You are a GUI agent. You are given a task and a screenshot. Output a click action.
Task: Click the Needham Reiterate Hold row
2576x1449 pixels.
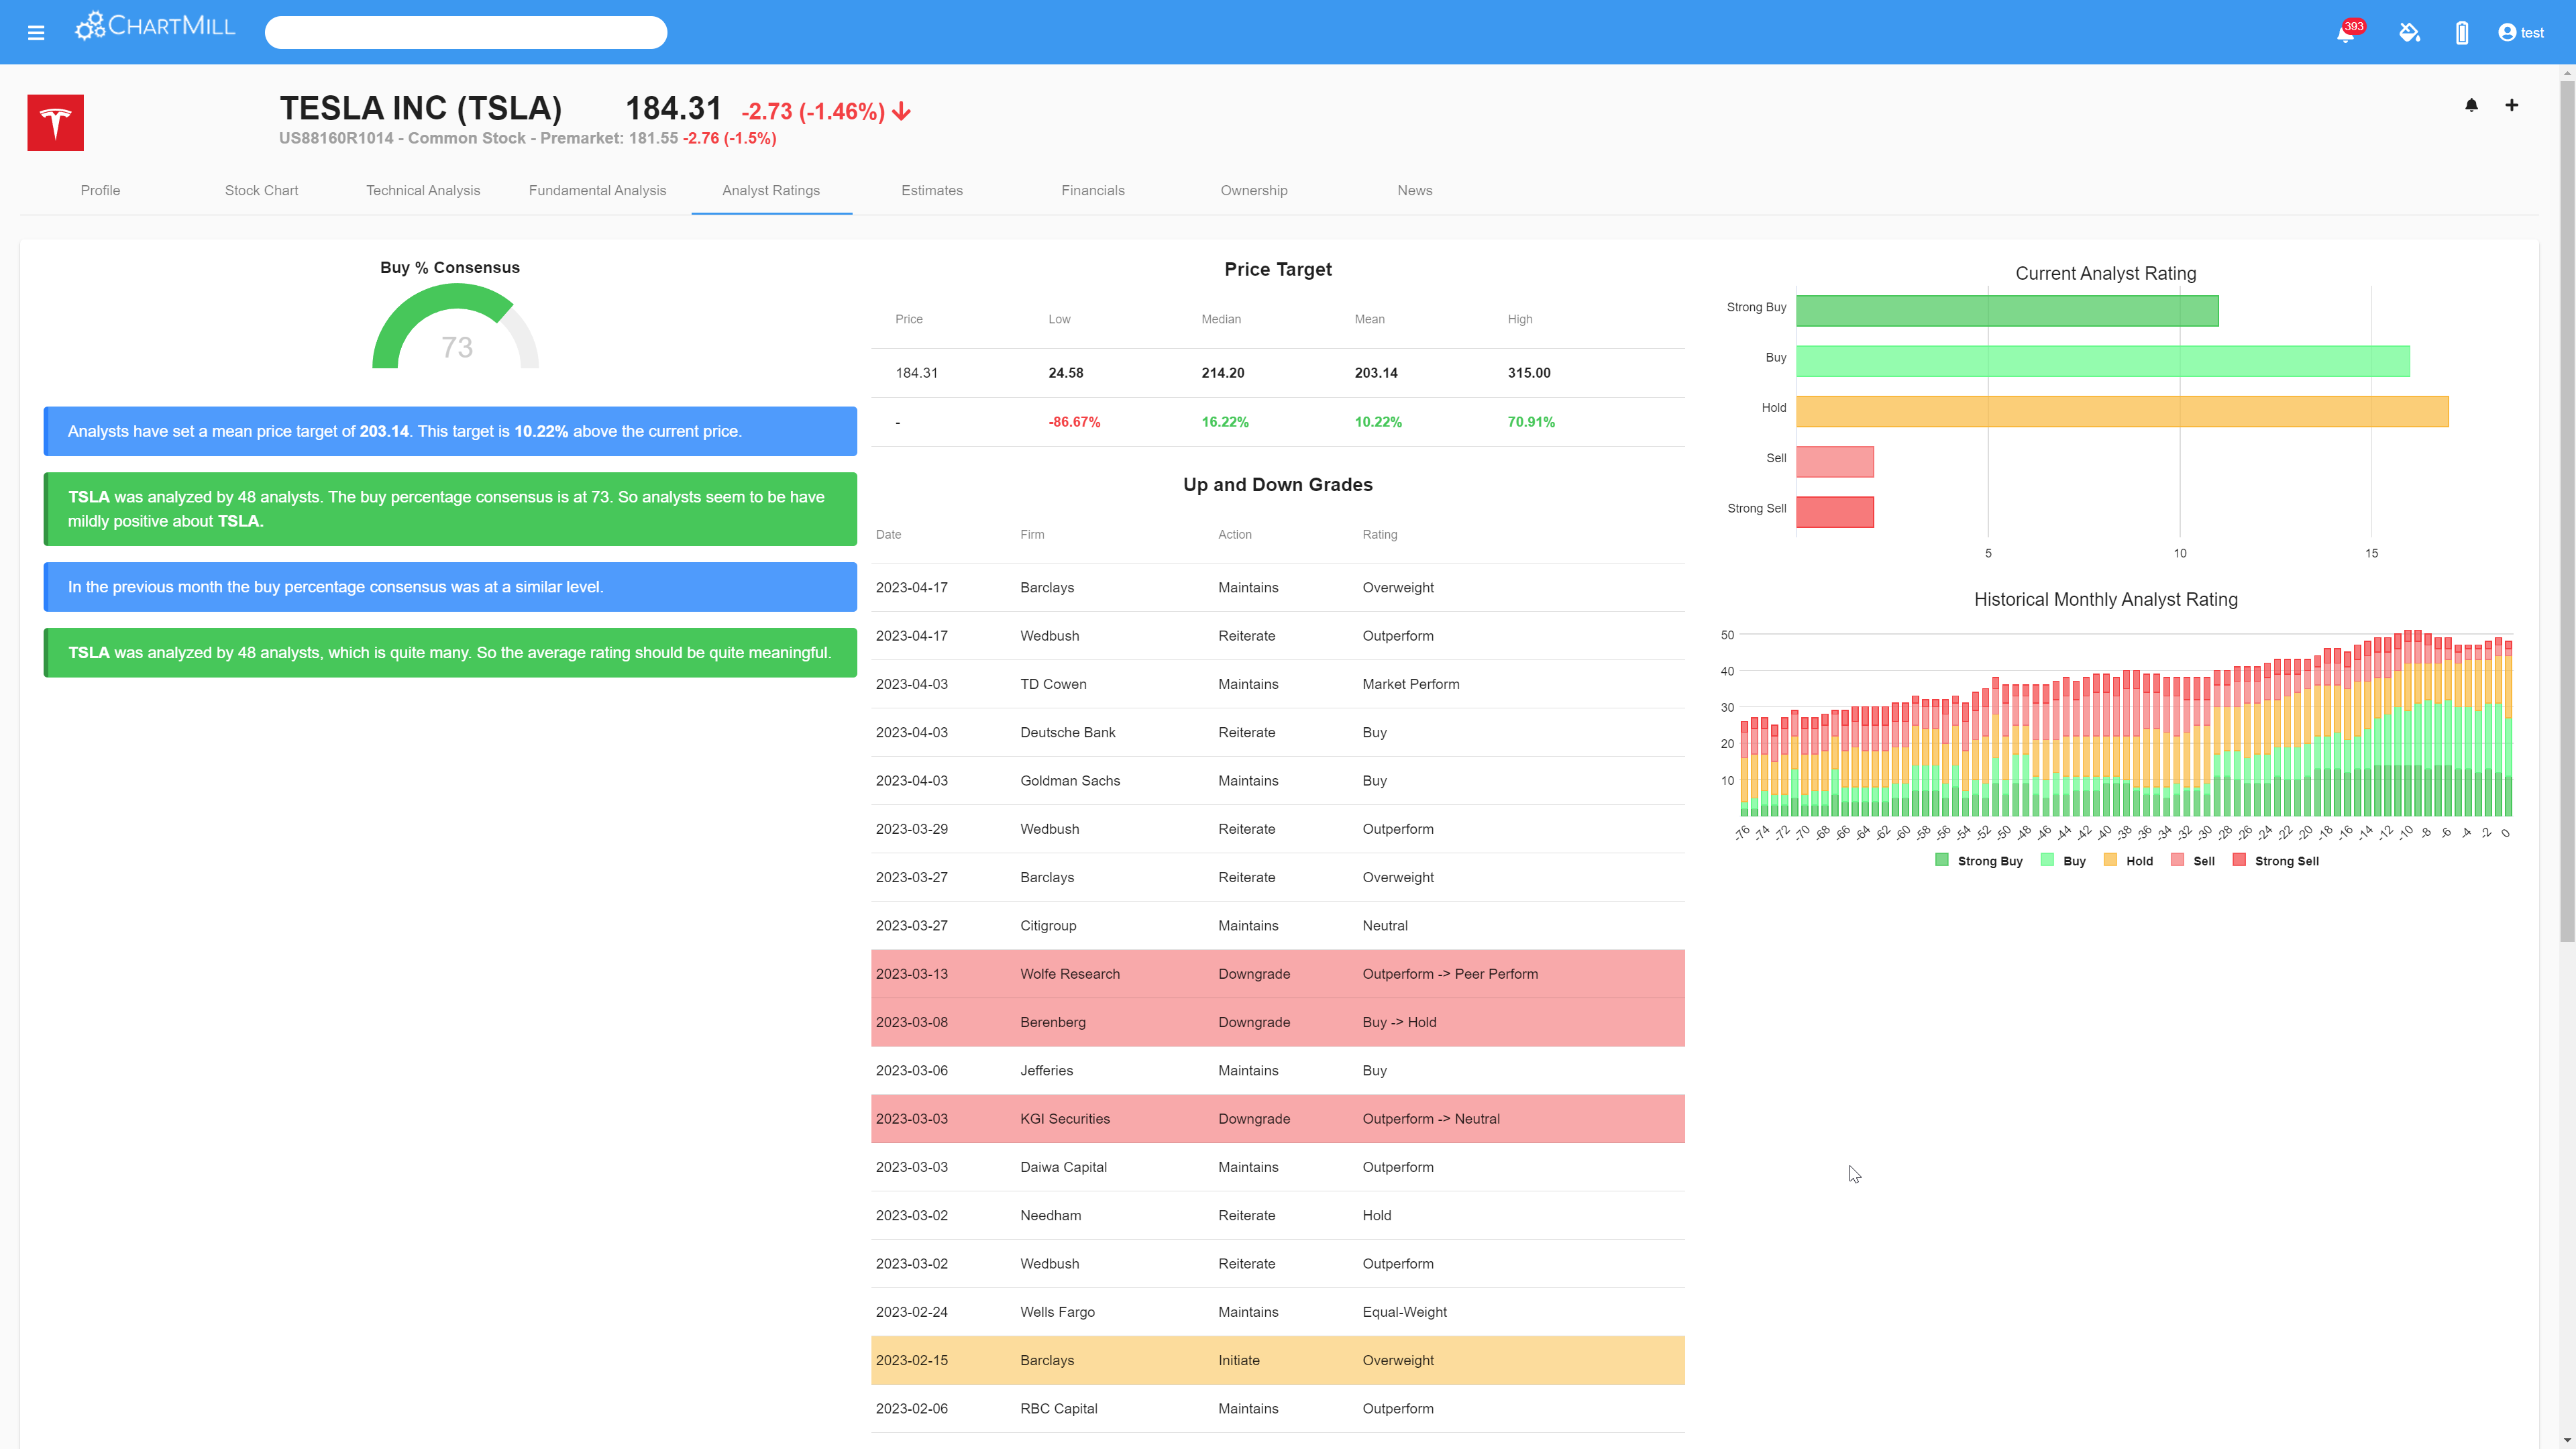[x=1278, y=1215]
